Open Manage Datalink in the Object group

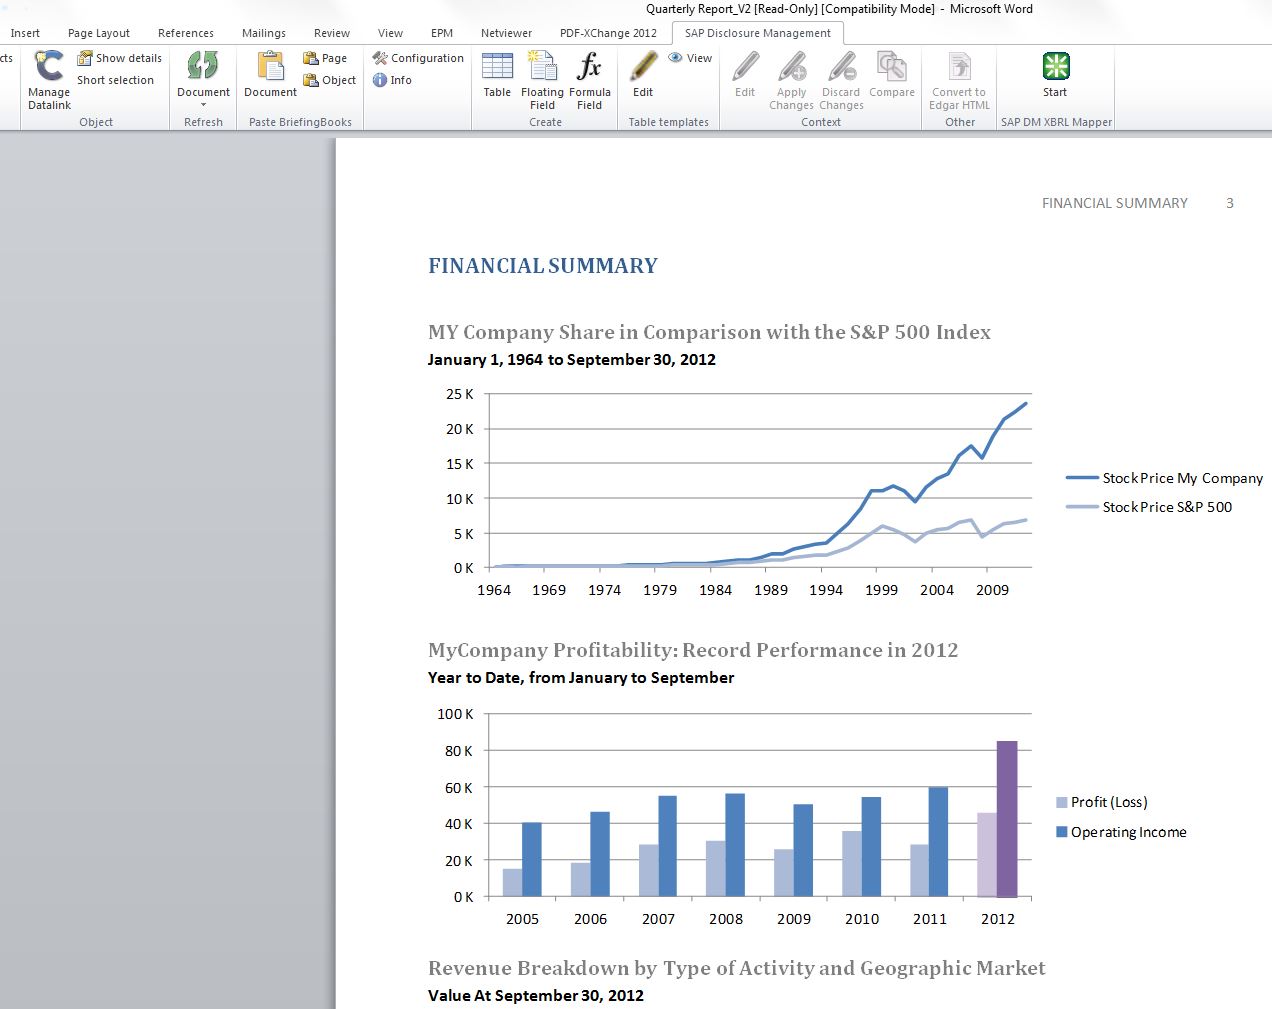coord(49,80)
